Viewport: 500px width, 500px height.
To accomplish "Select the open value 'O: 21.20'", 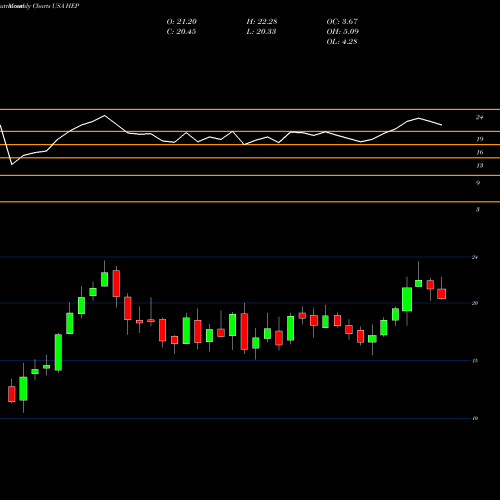I will coord(182,22).
